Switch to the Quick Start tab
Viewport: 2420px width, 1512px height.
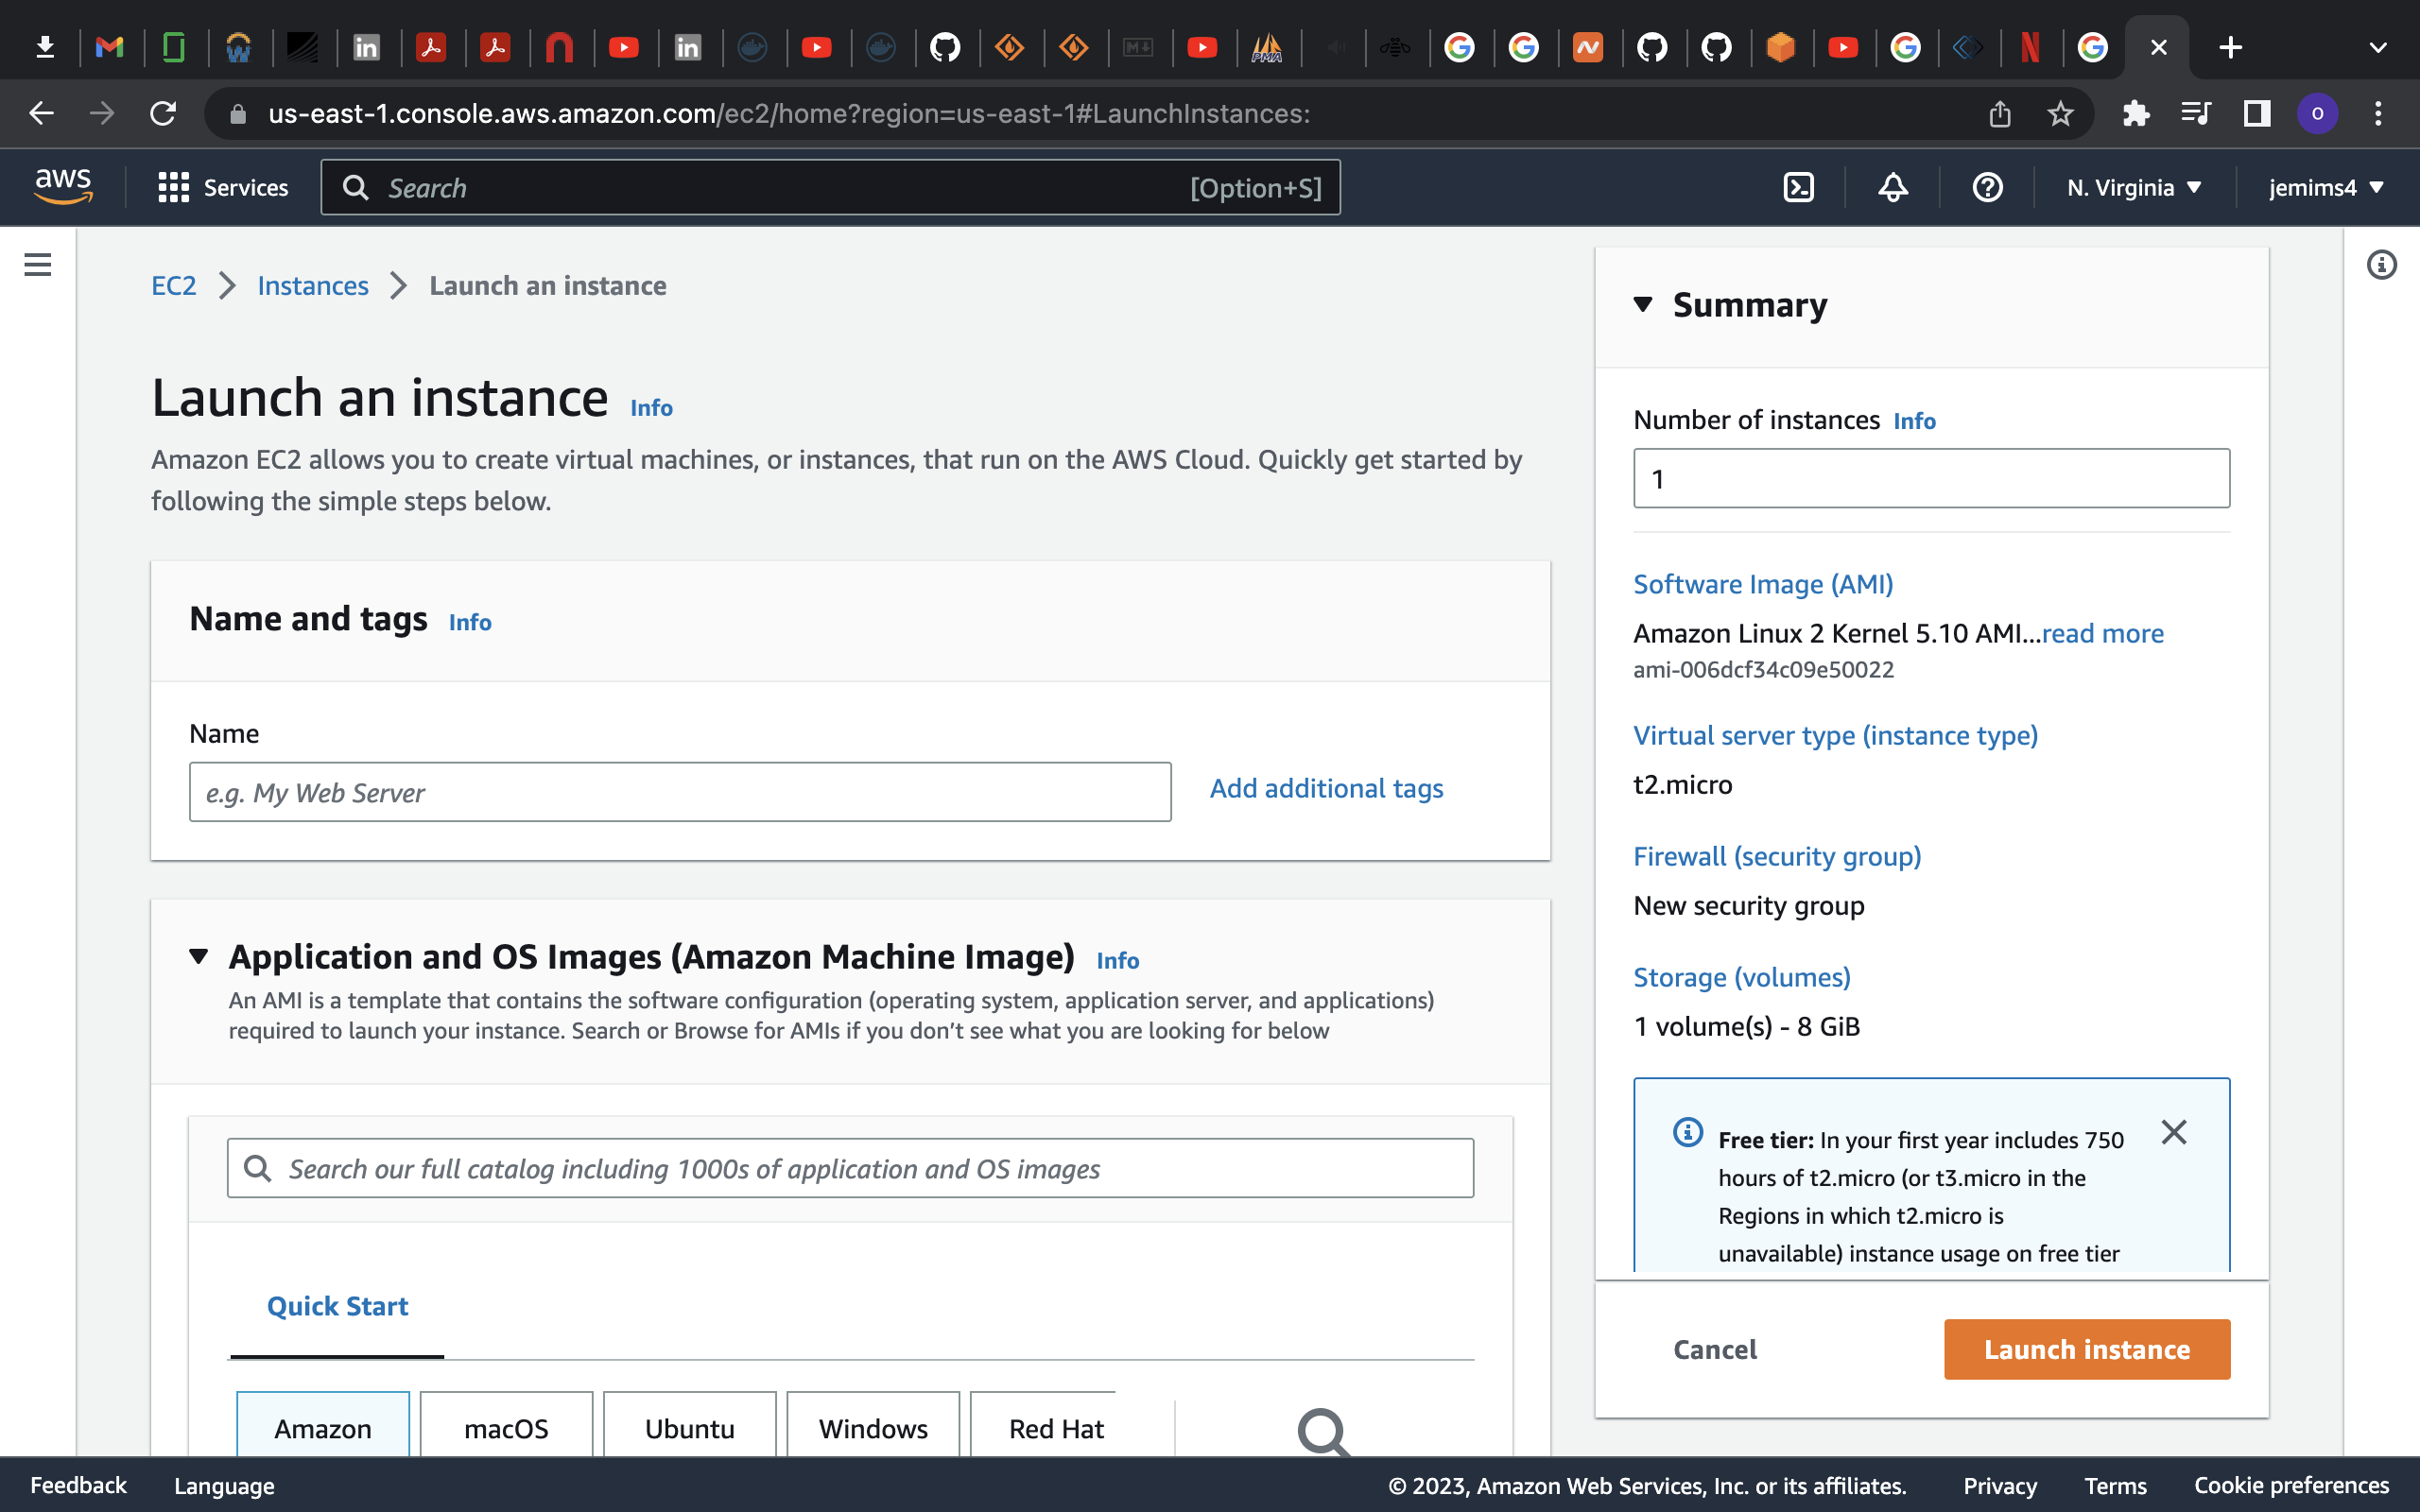(337, 1305)
